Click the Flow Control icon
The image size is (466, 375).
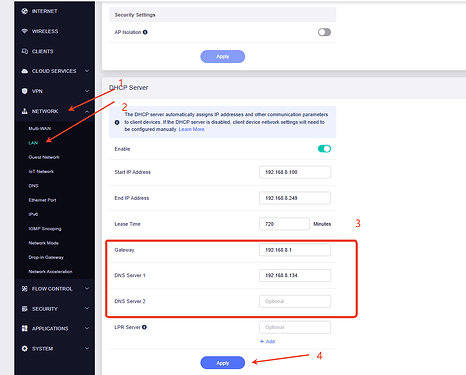(x=24, y=289)
